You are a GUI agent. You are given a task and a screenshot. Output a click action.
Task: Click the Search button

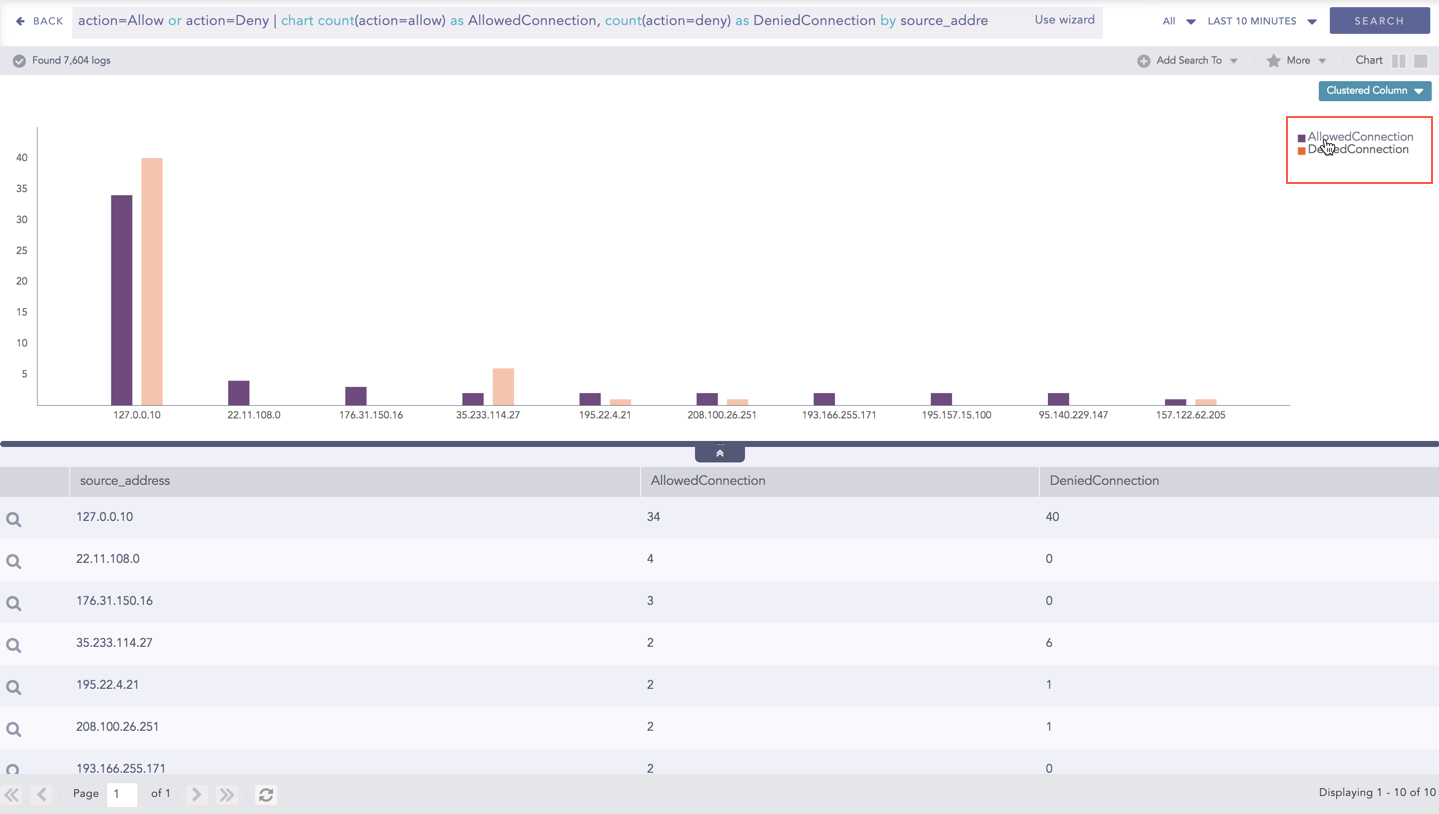coord(1379,21)
